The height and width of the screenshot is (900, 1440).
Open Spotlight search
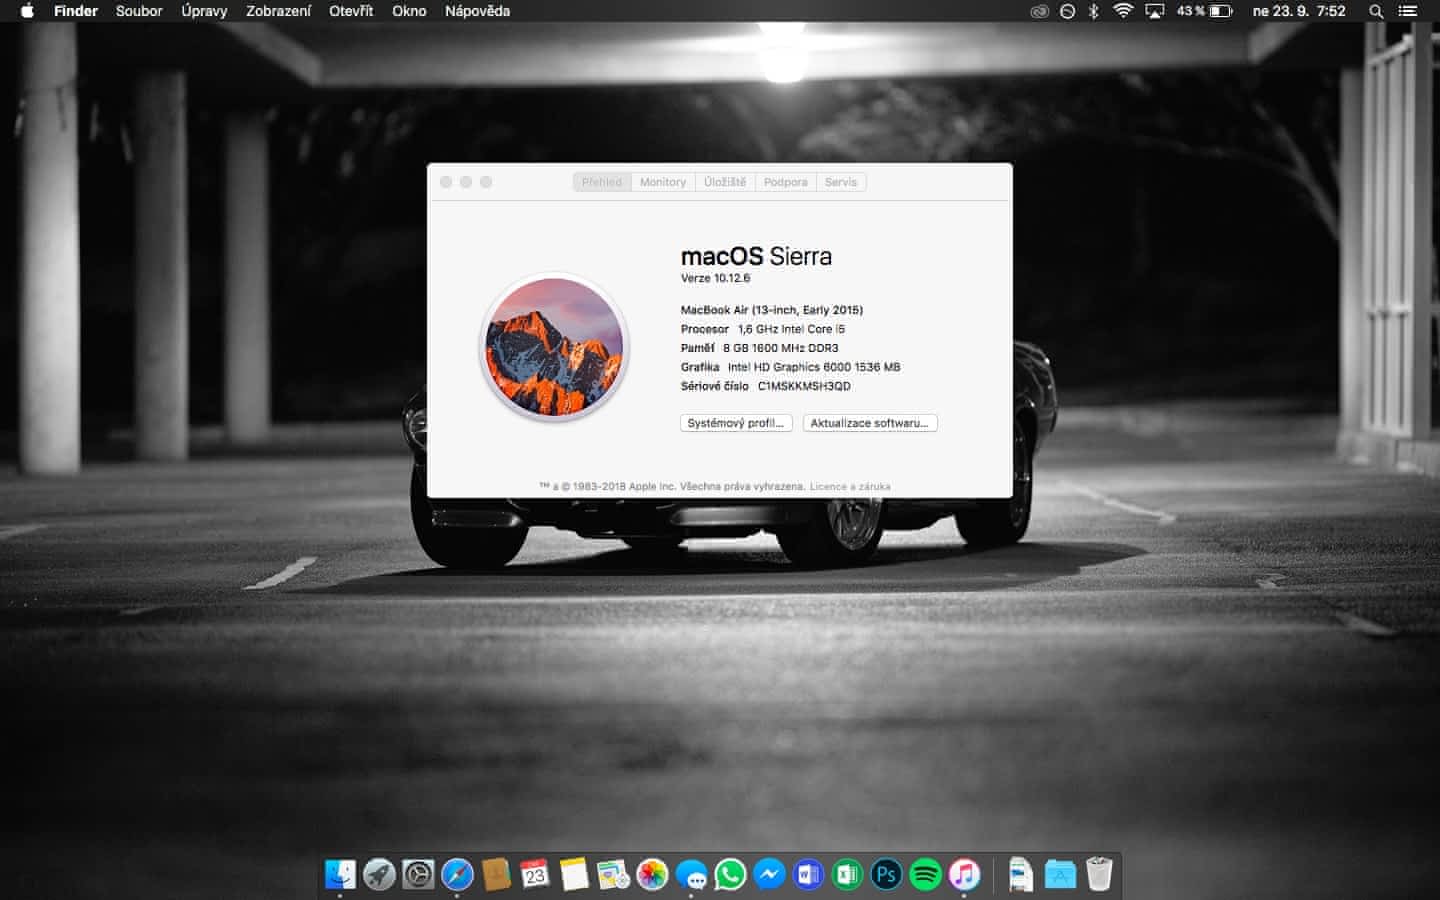(1376, 11)
